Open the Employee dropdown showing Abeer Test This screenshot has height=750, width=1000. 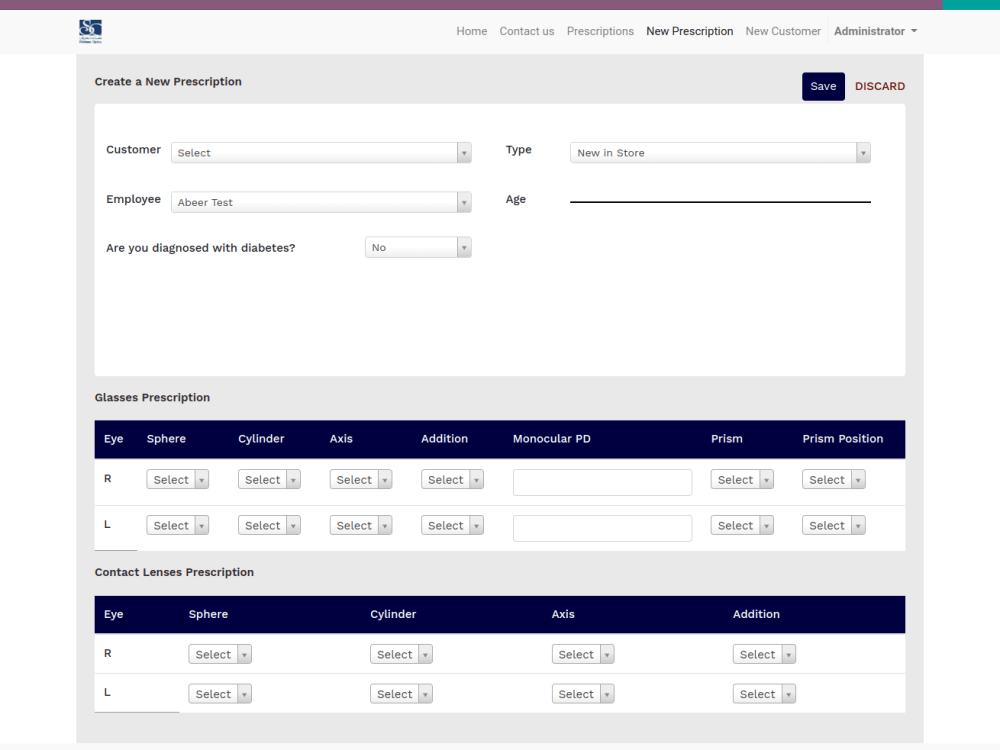click(321, 202)
